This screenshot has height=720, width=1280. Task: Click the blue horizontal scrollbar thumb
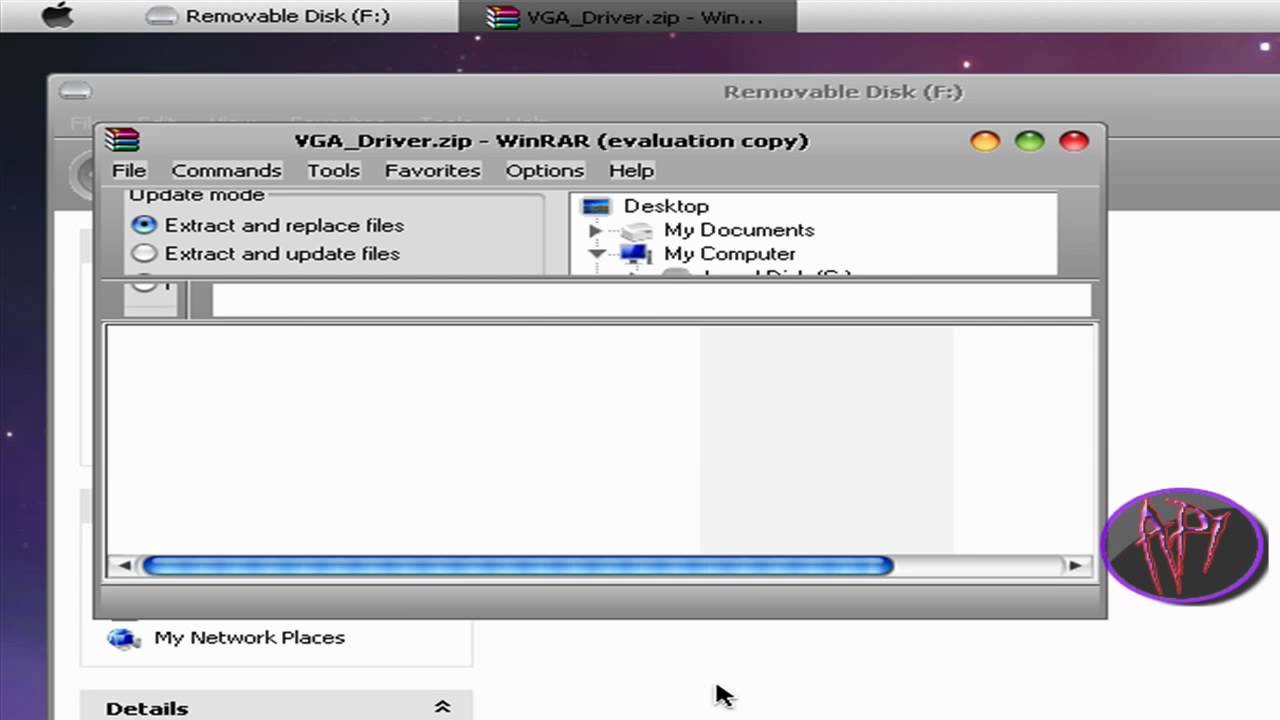pos(518,566)
